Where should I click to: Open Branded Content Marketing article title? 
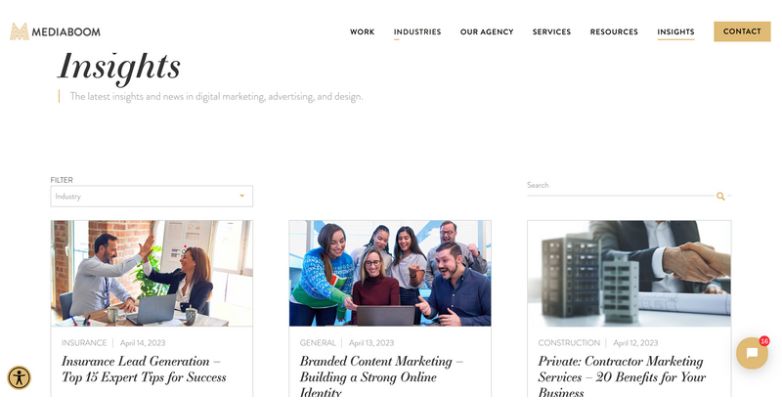pyautogui.click(x=382, y=377)
